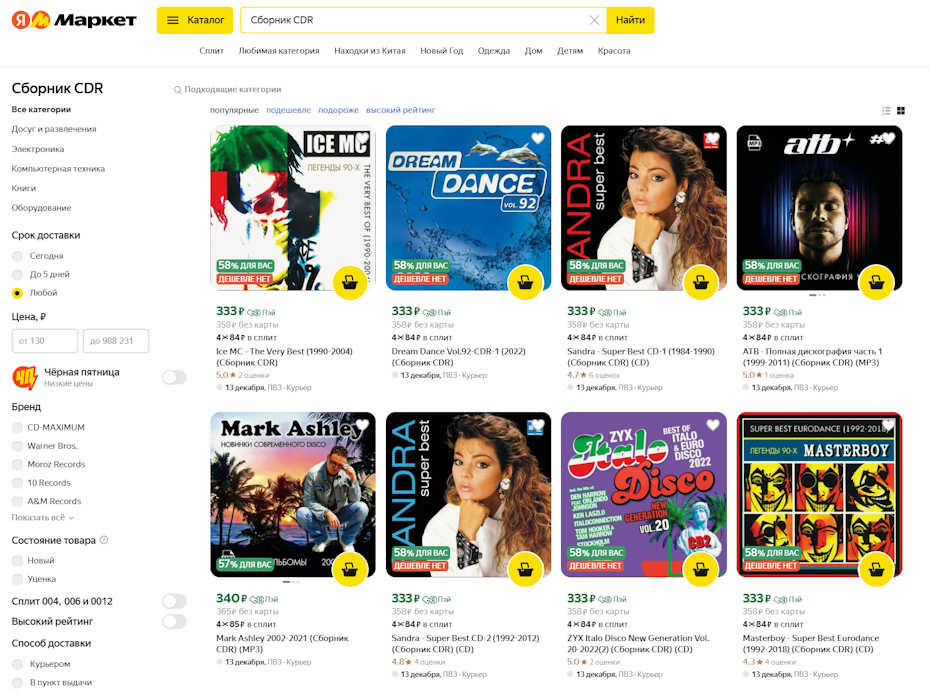
Task: Favorite Masterboy album heart icon
Action: point(888,425)
